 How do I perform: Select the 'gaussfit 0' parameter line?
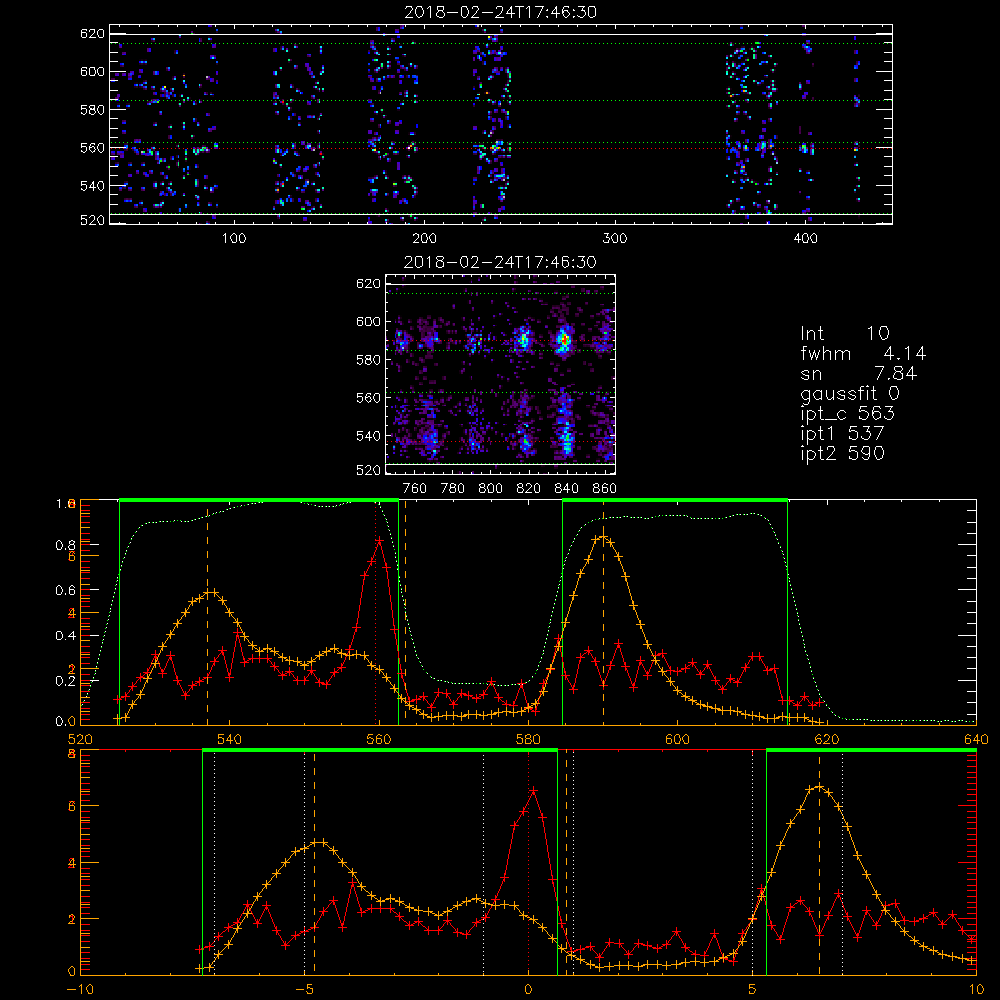tap(850, 393)
